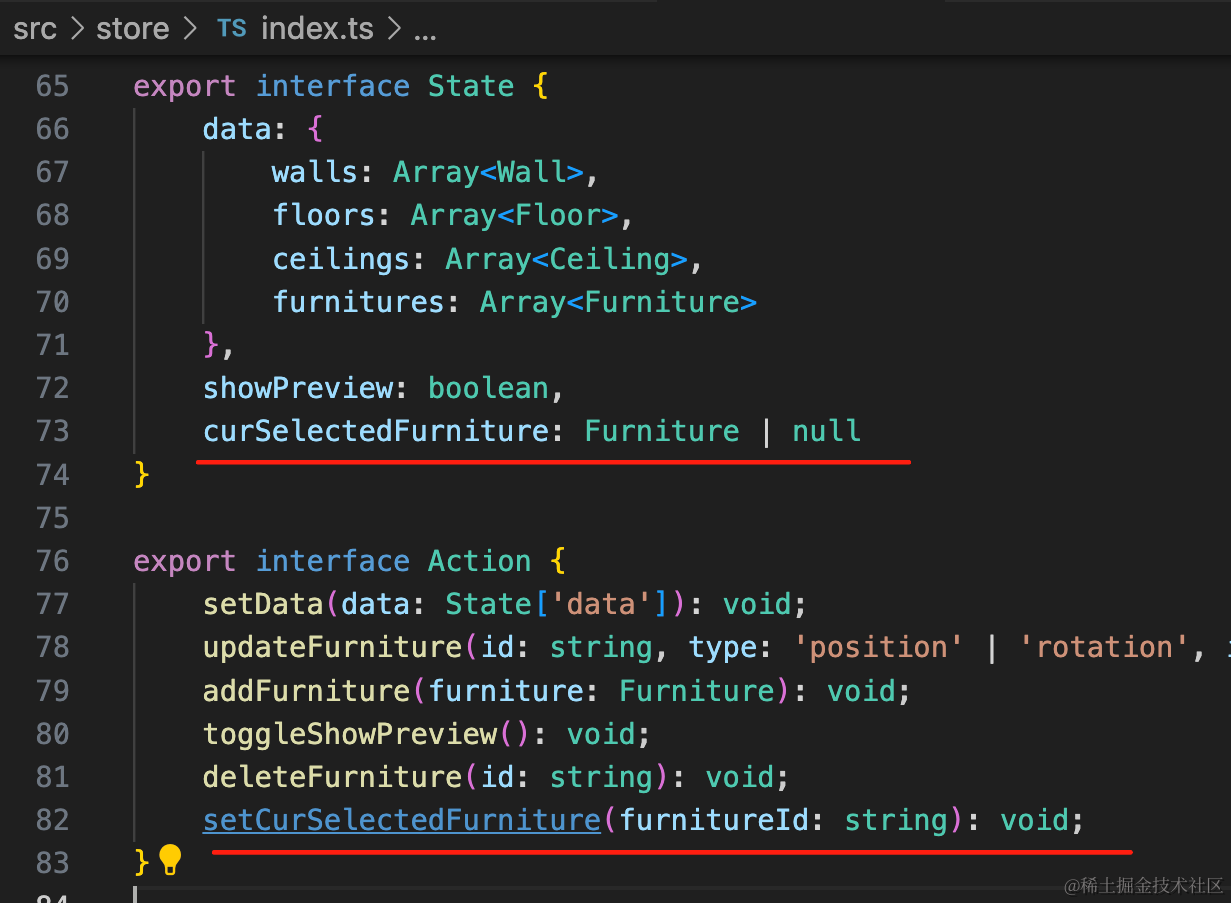Click the lightbulb quick-fix icon on line 83
Viewport: 1232px width, 904px height.
coord(170,859)
